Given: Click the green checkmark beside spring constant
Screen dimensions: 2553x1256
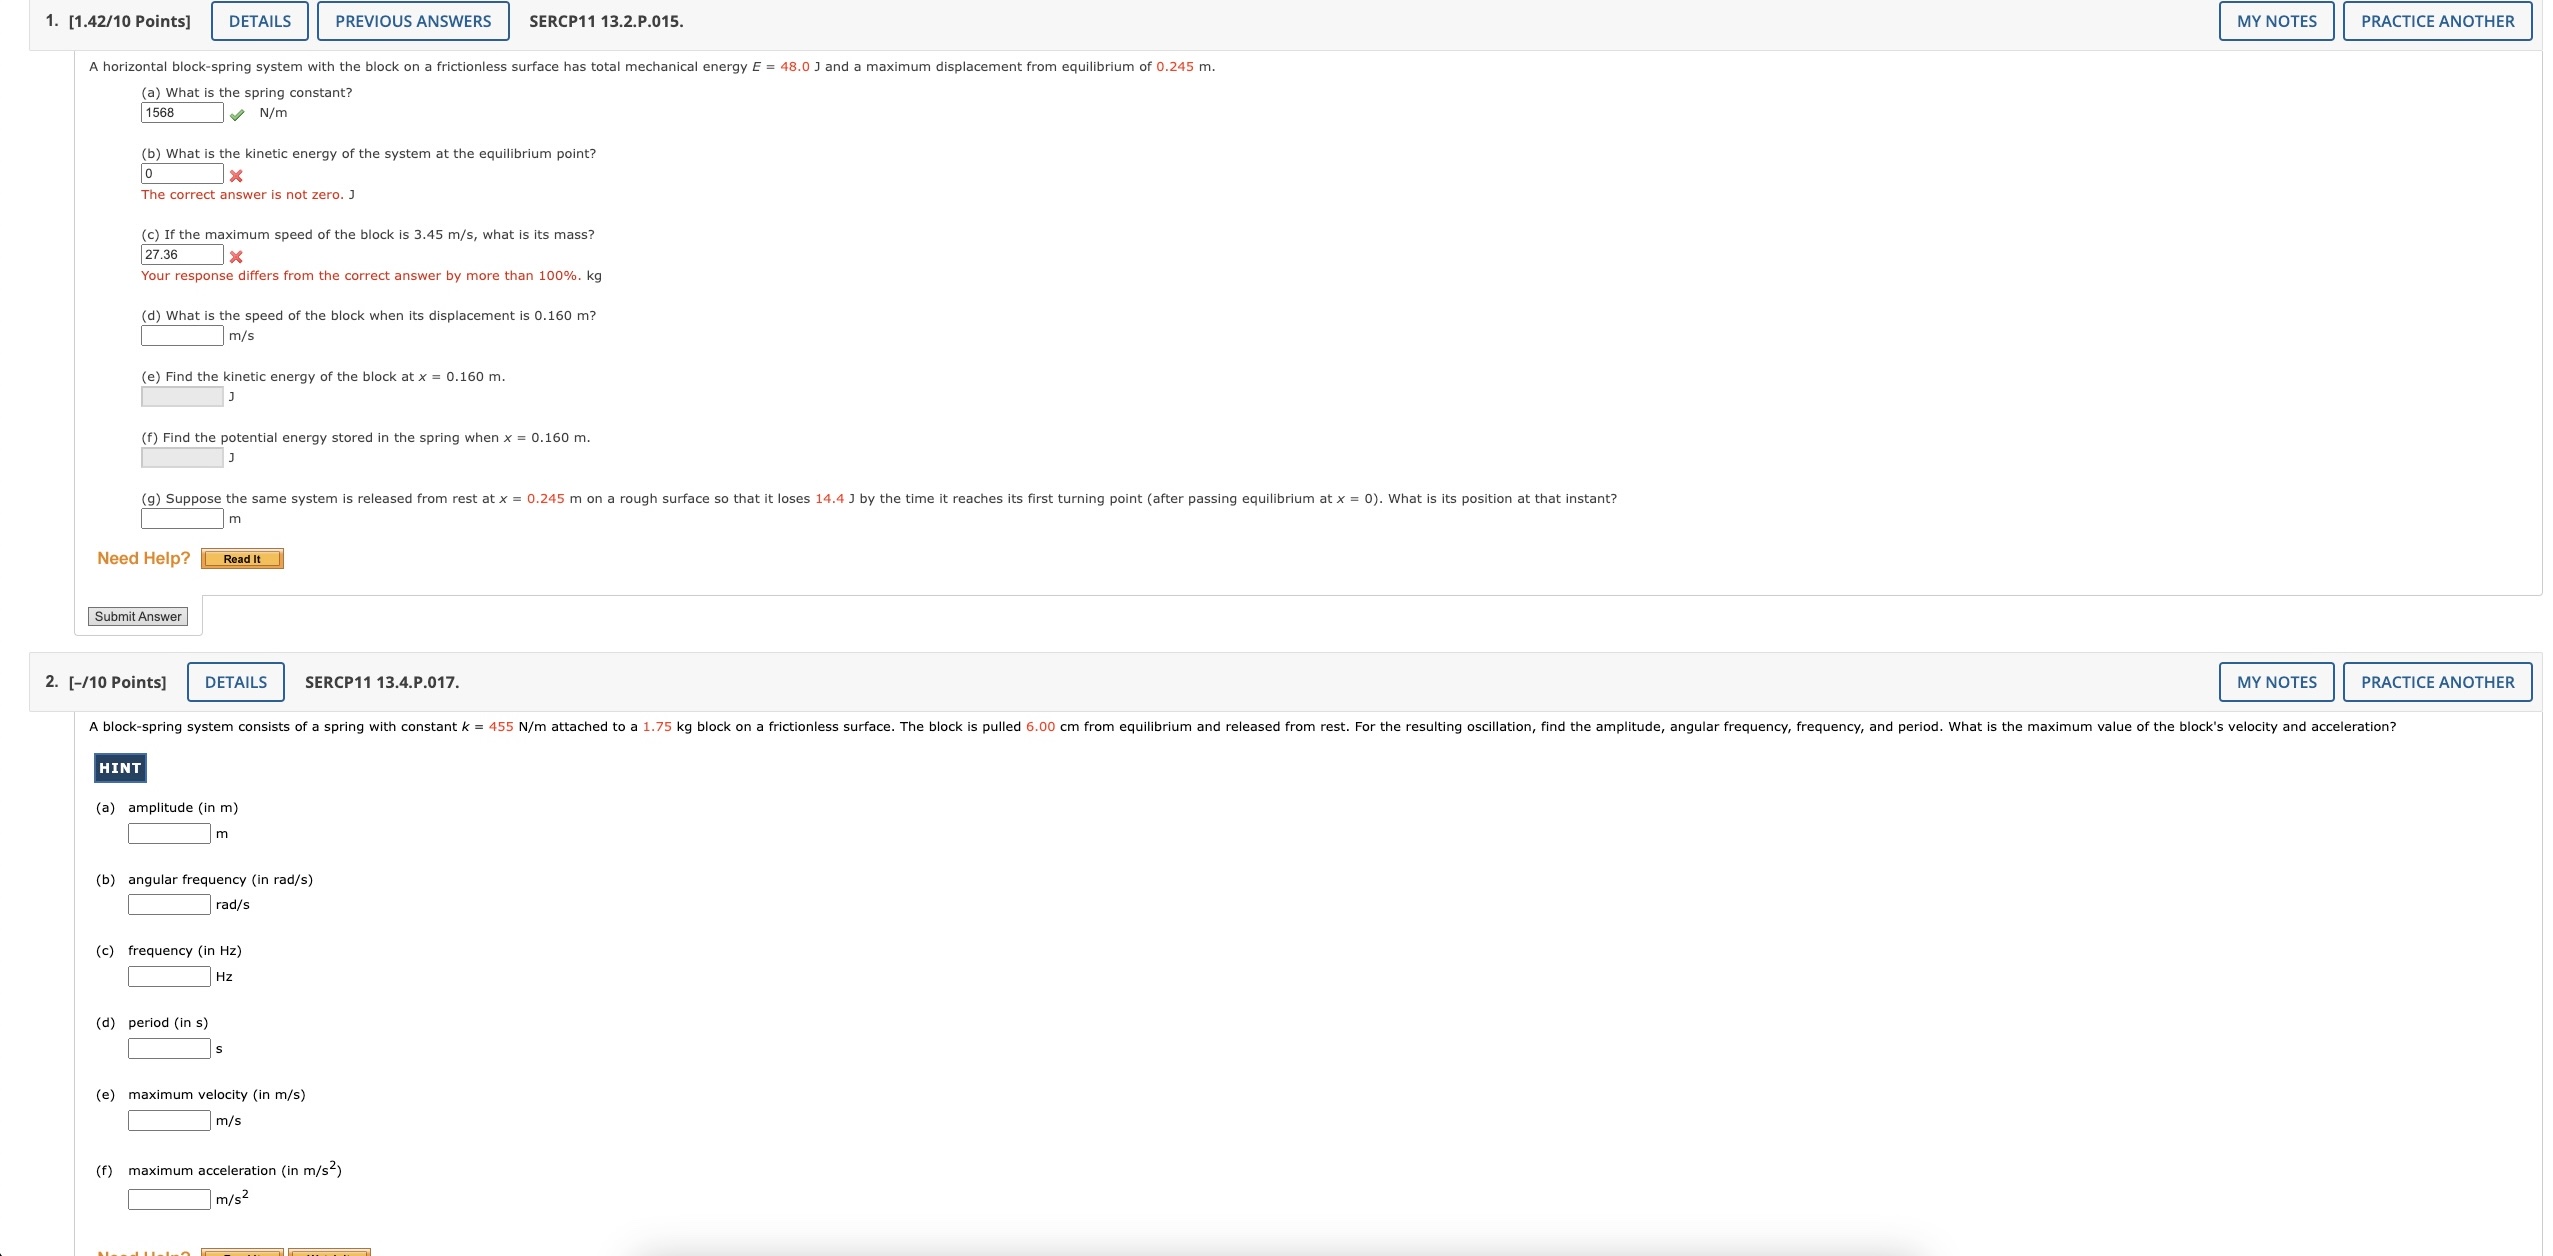Looking at the screenshot, I should (x=237, y=114).
